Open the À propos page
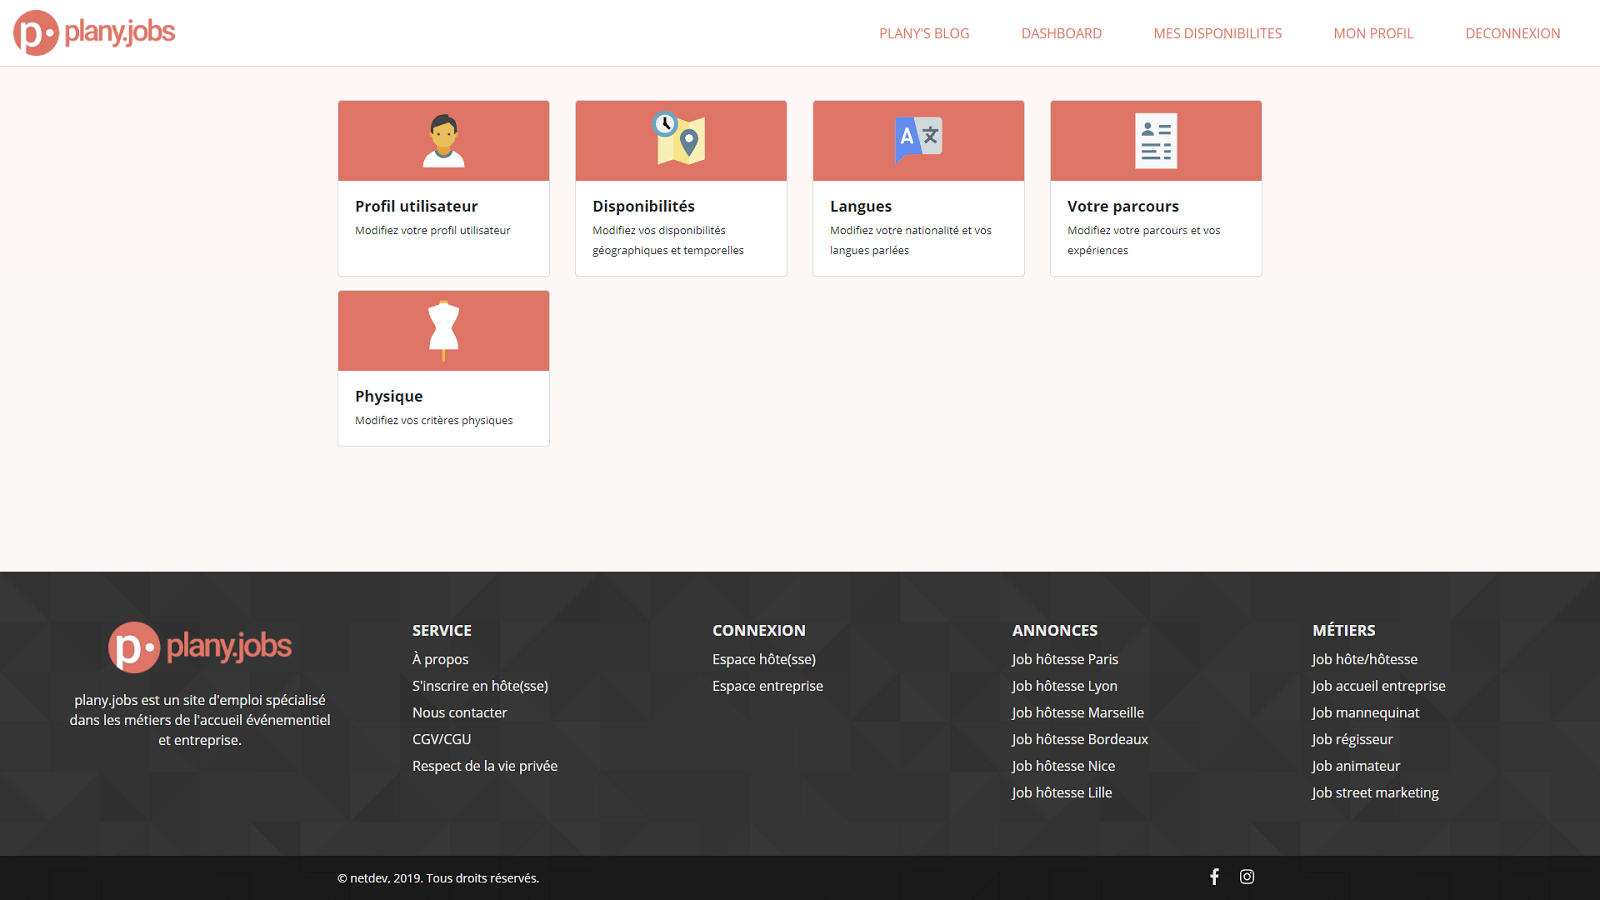This screenshot has width=1600, height=900. 439,659
